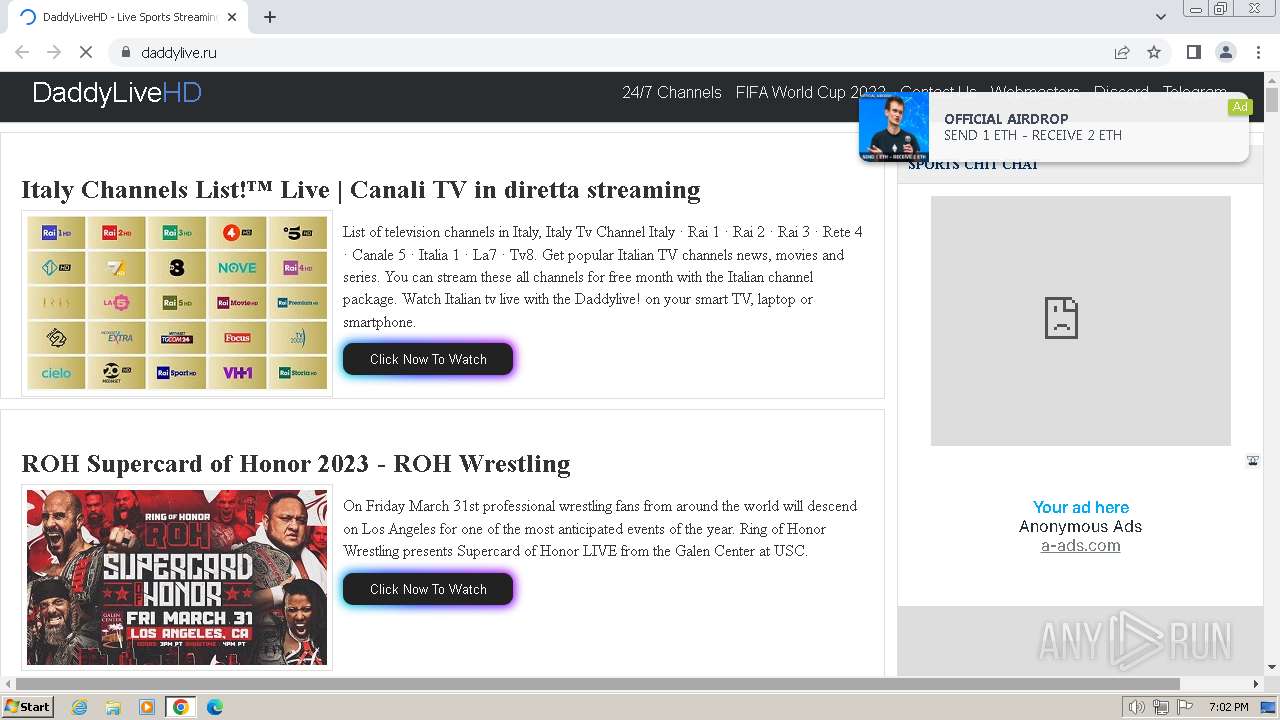Viewport: 1280px width, 720px height.
Task: Launch Internet Explorer from the taskbar
Action: point(80,707)
